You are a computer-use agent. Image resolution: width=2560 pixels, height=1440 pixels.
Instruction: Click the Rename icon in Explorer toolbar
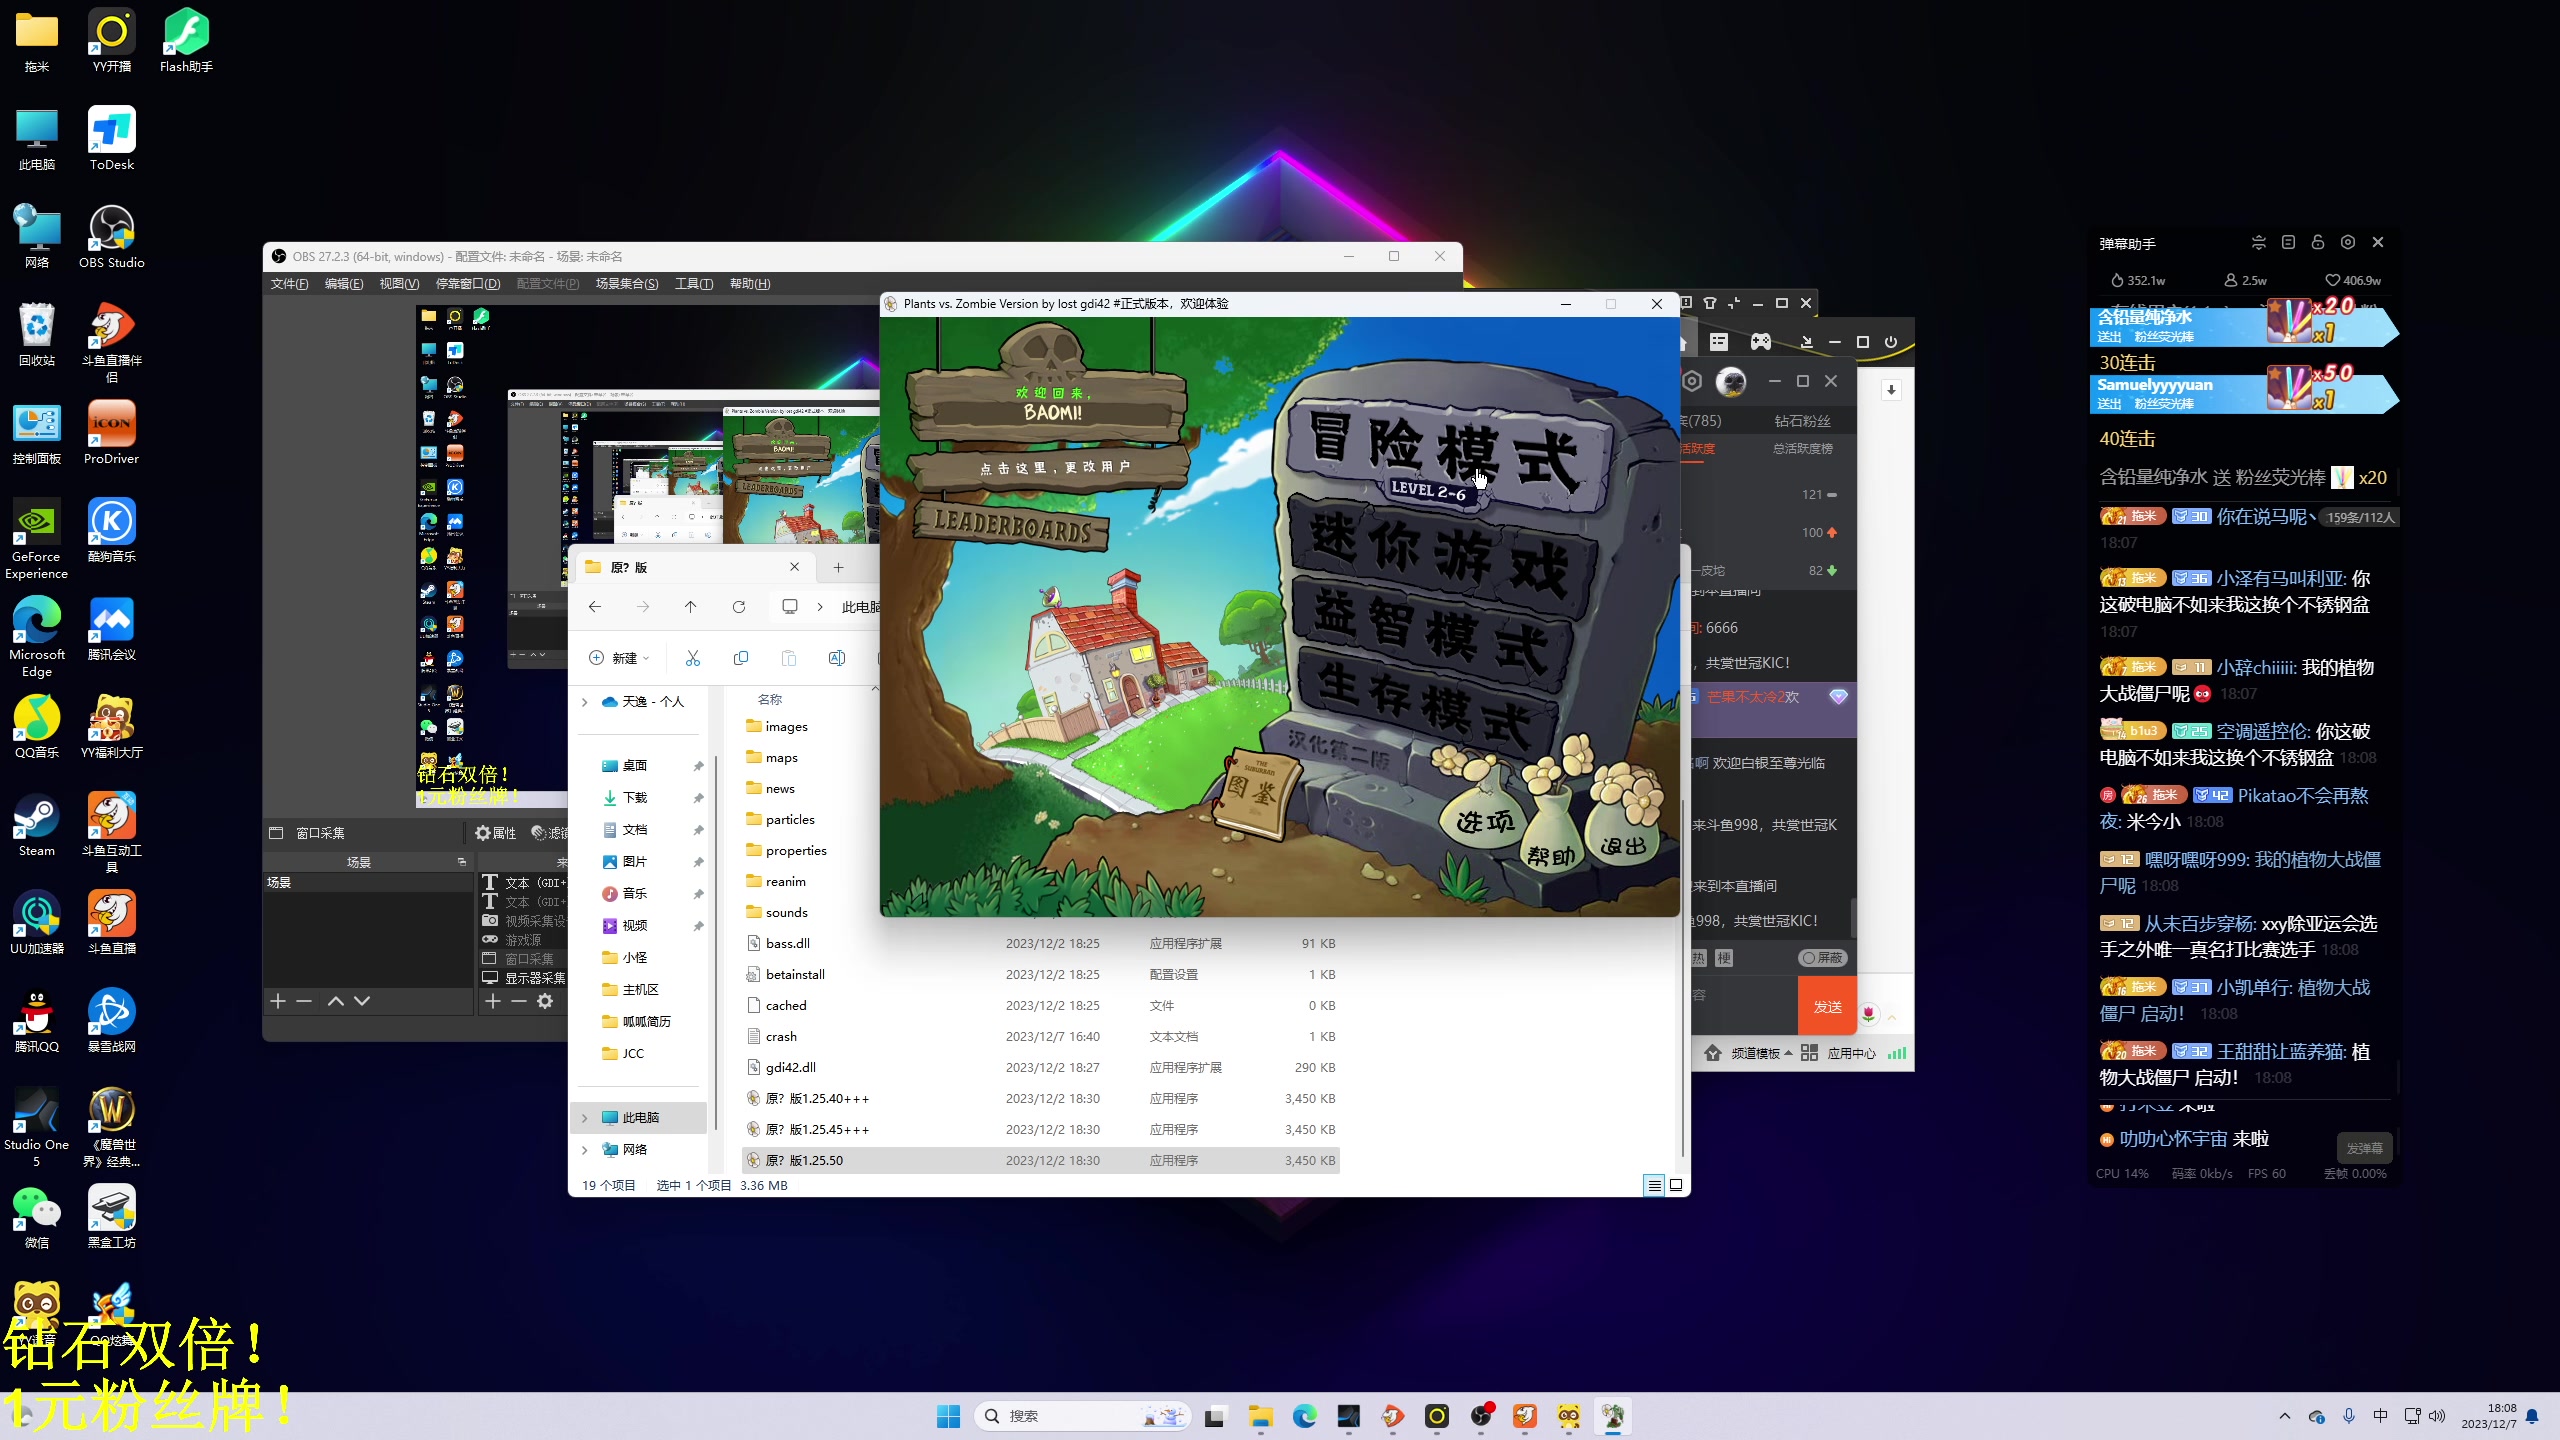837,658
